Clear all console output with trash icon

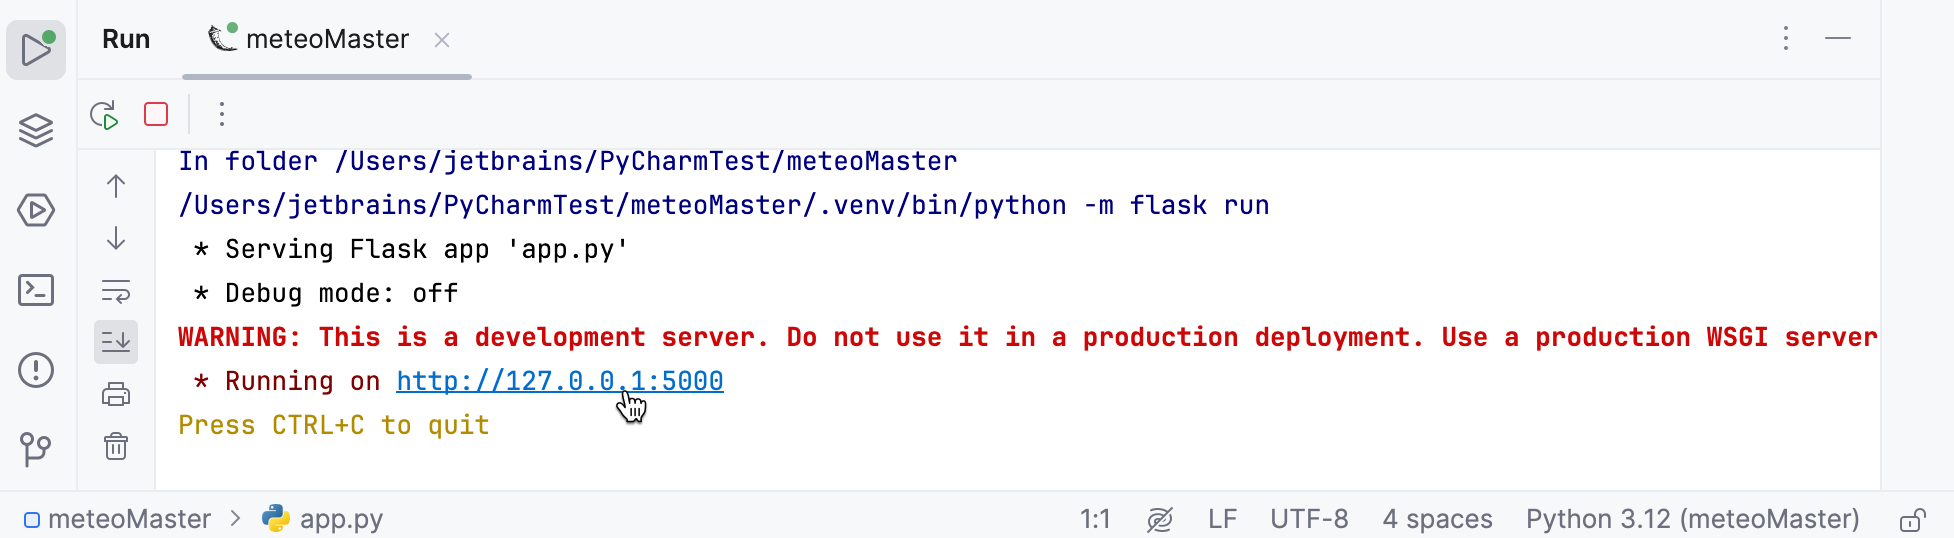(x=116, y=446)
